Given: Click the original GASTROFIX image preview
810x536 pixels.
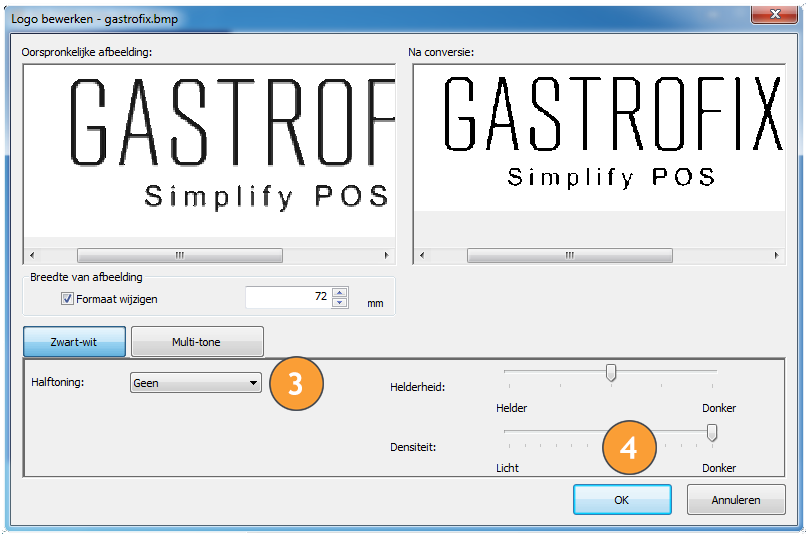Looking at the screenshot, I should (209, 150).
